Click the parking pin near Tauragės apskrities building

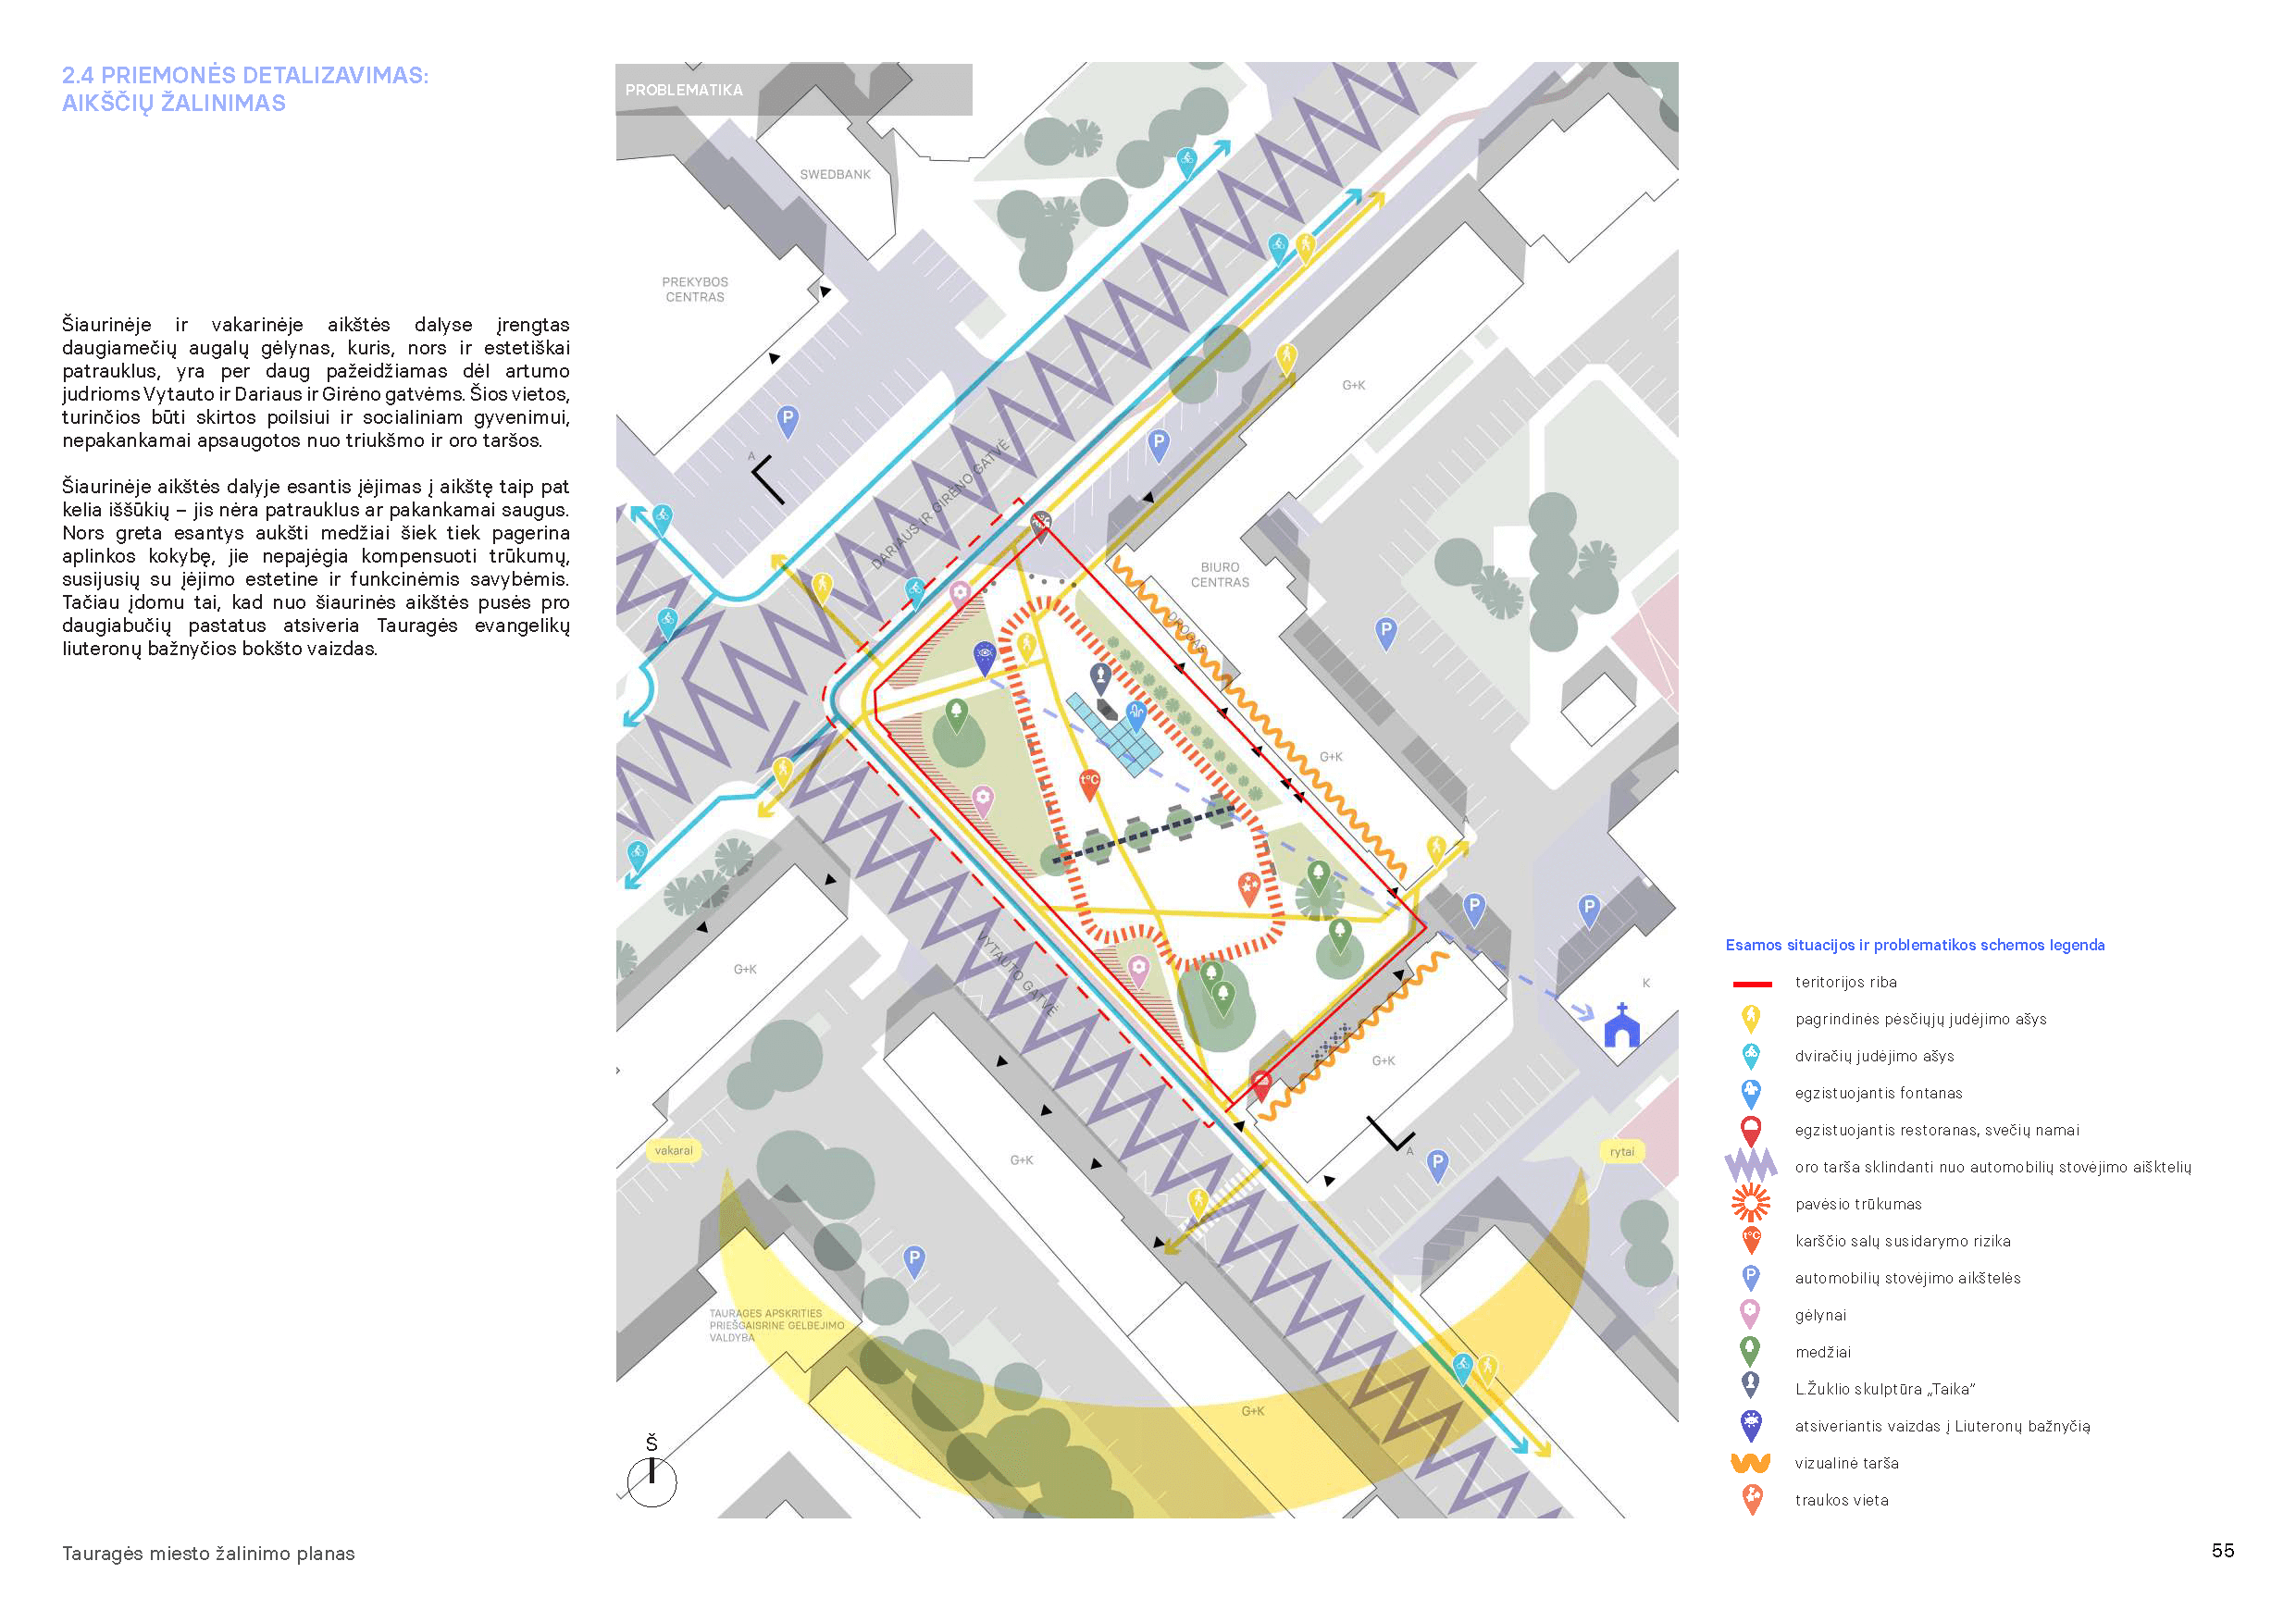click(x=913, y=1261)
